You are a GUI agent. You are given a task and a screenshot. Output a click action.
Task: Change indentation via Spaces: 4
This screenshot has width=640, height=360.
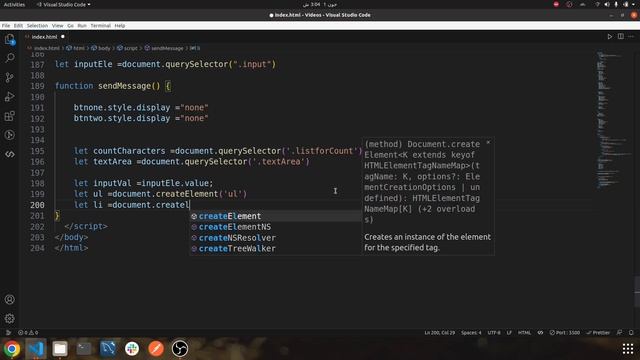[x=471, y=333]
